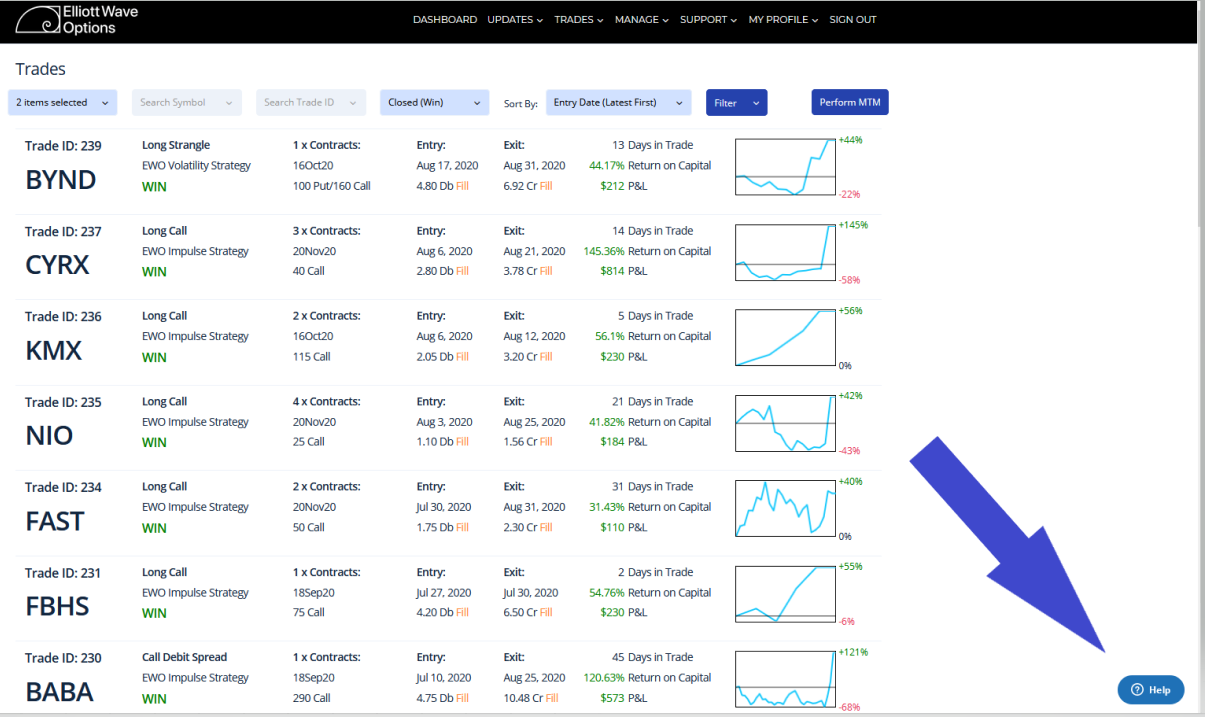Open the FBHS performance chart
Screen dimensions: 1205x717
pyautogui.click(x=785, y=594)
